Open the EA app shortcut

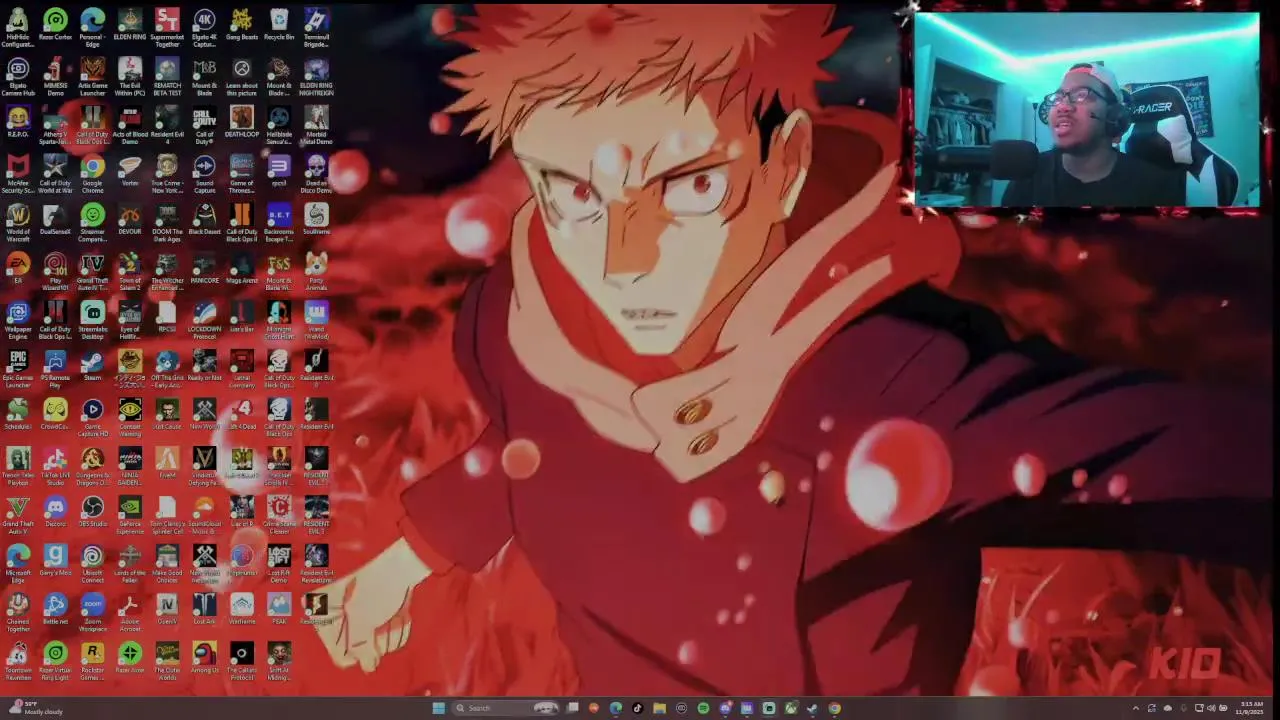[18, 268]
